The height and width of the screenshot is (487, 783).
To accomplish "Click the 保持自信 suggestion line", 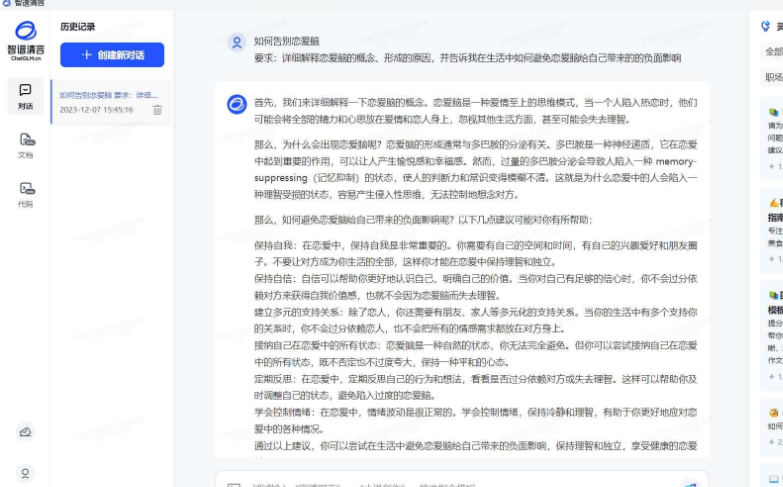I will pyautogui.click(x=475, y=287).
